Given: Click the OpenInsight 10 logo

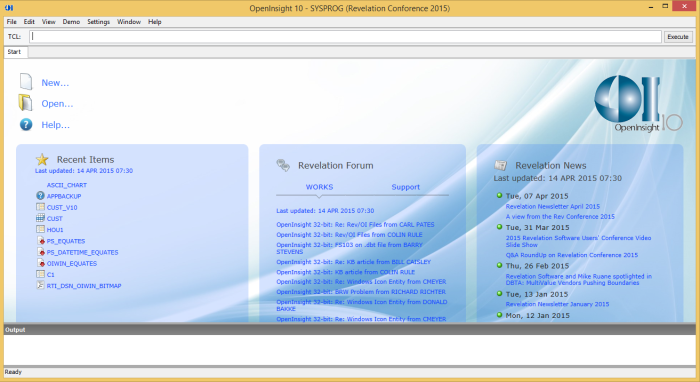Looking at the screenshot, I should click(638, 104).
